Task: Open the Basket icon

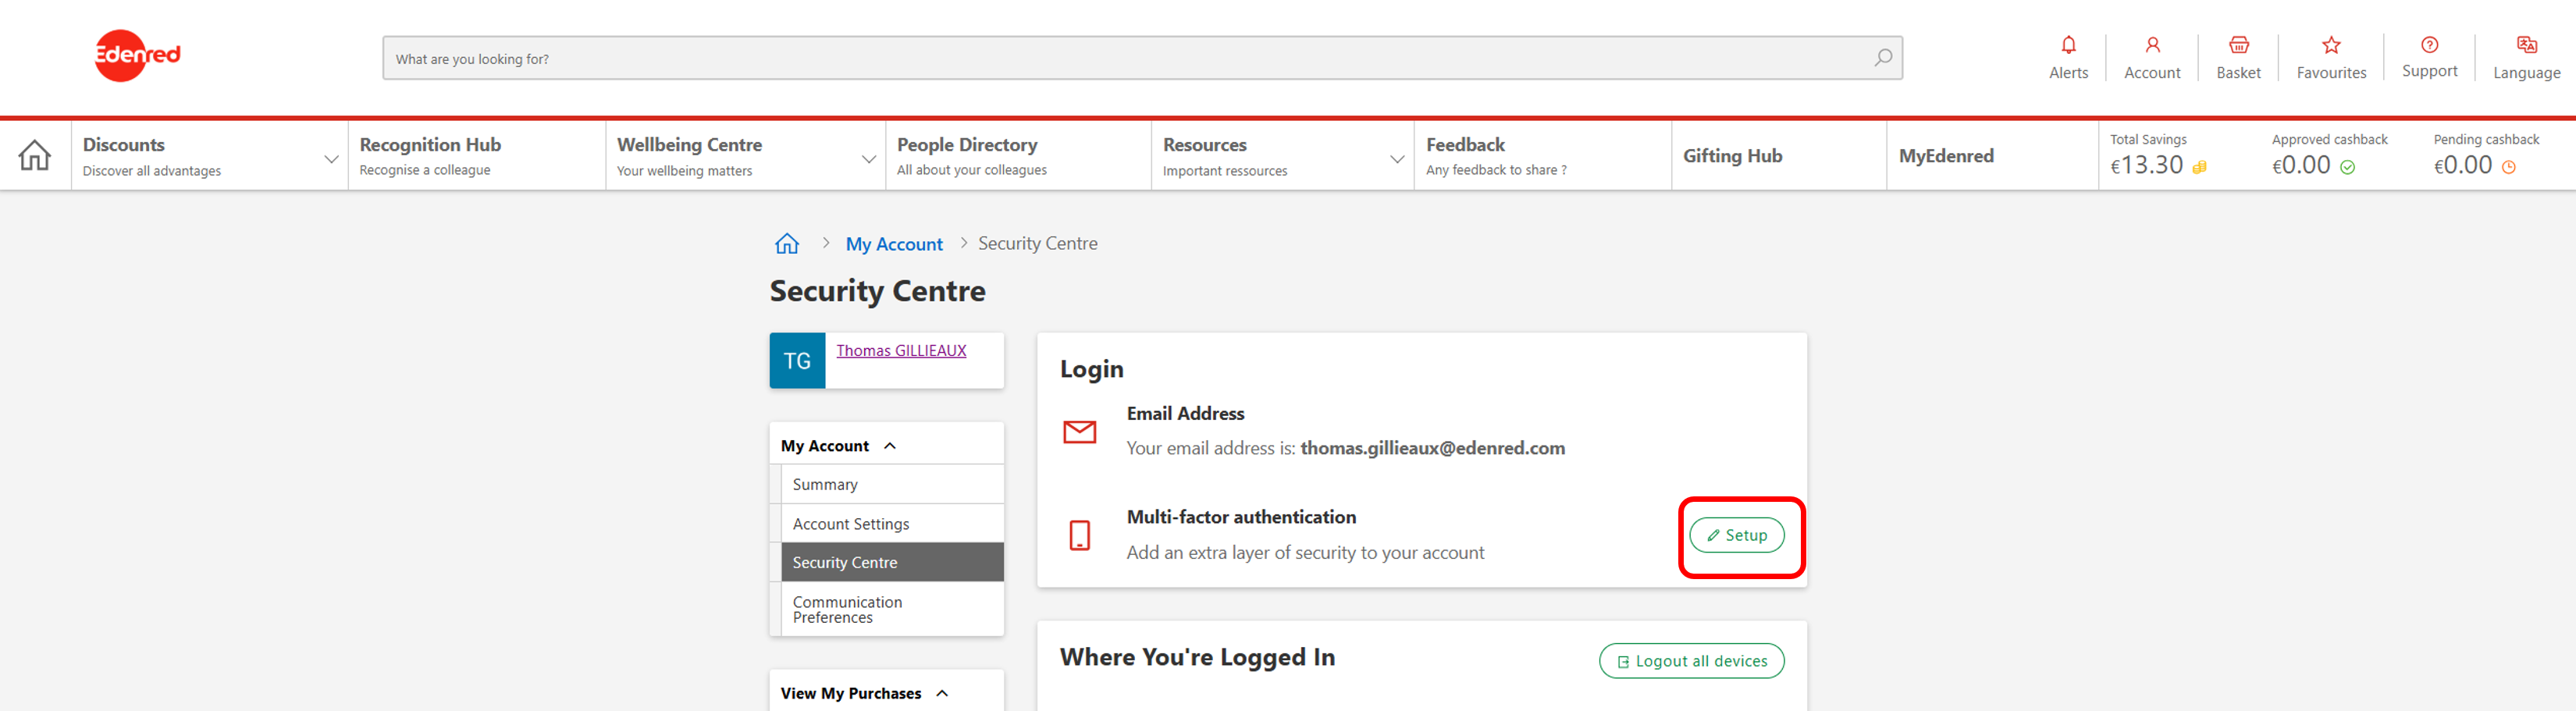Action: 2238,45
